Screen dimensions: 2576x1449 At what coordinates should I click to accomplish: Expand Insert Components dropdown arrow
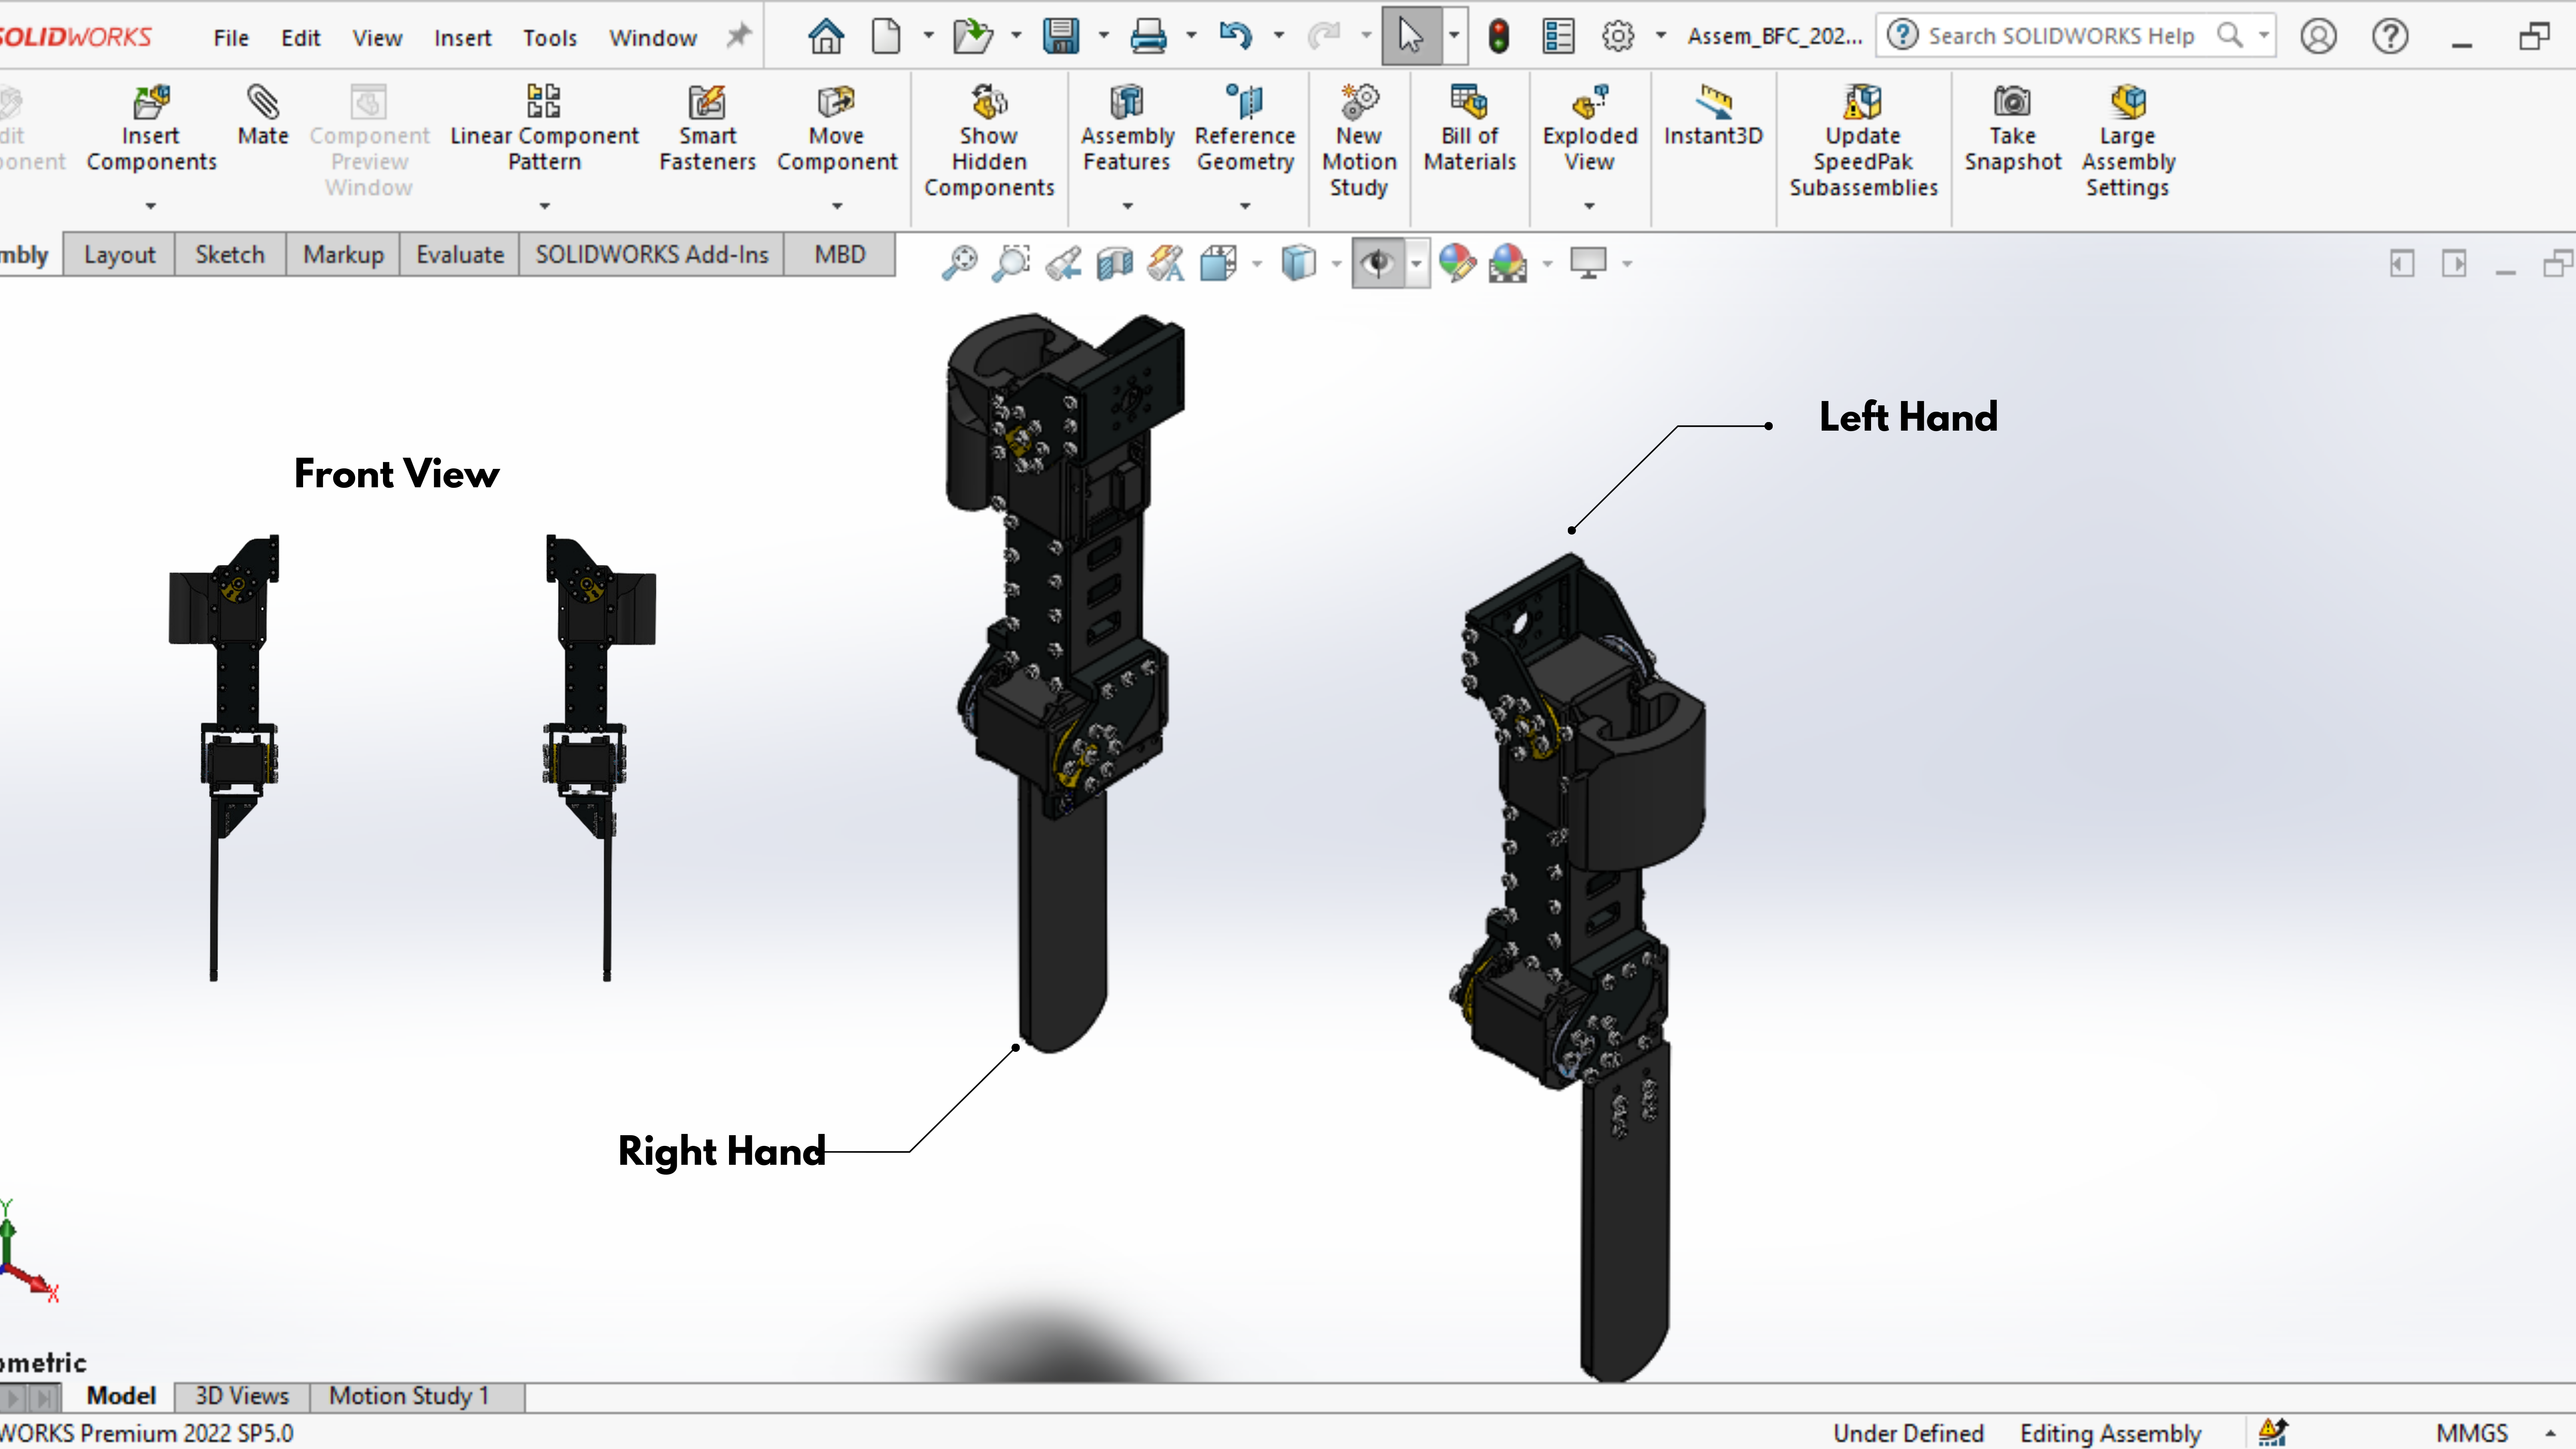[x=151, y=206]
